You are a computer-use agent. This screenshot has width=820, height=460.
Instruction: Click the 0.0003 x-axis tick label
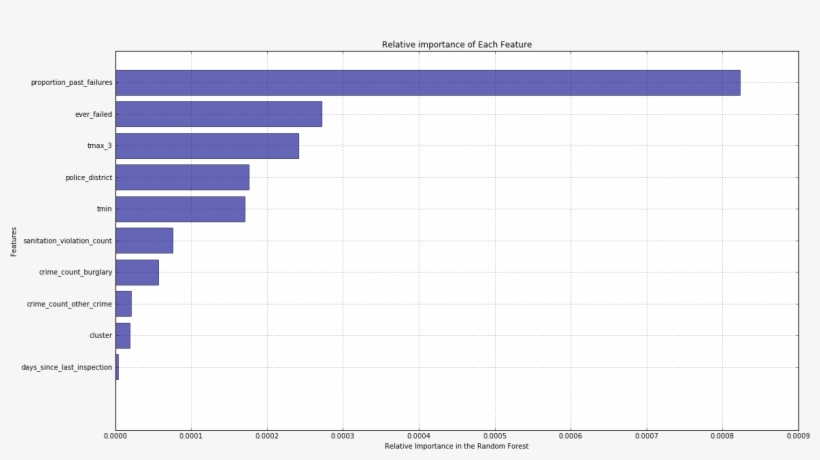pos(343,435)
